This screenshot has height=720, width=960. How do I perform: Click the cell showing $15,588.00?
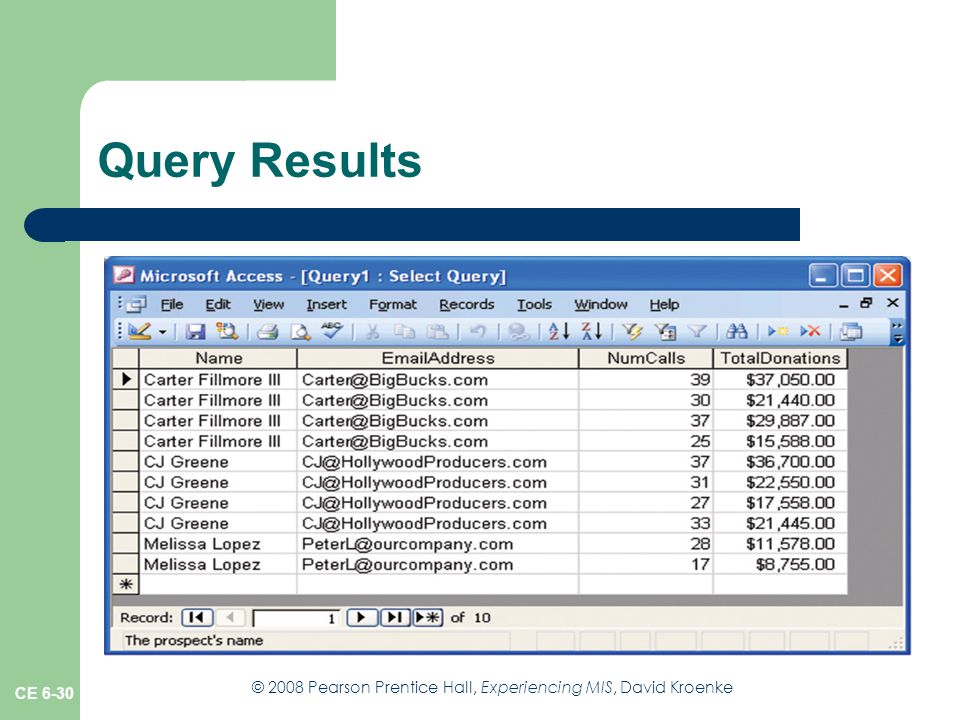point(780,441)
